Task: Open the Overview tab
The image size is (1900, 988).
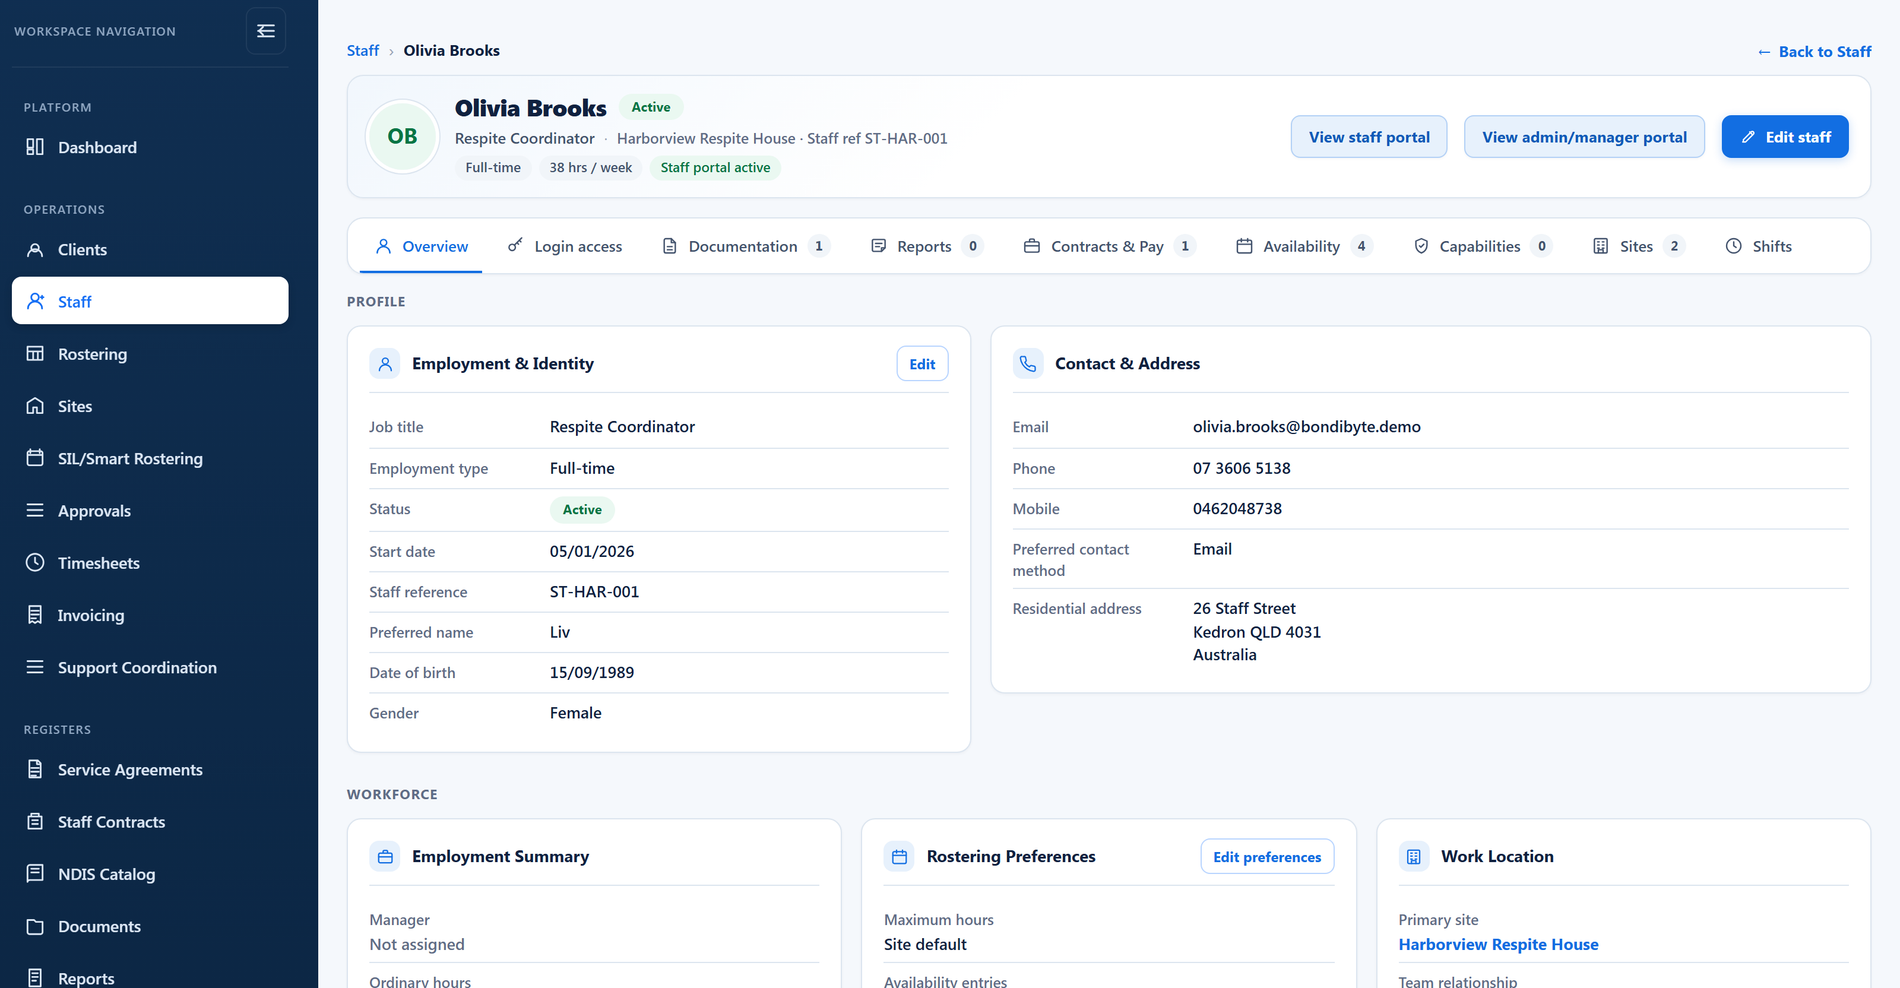Action: coord(421,246)
